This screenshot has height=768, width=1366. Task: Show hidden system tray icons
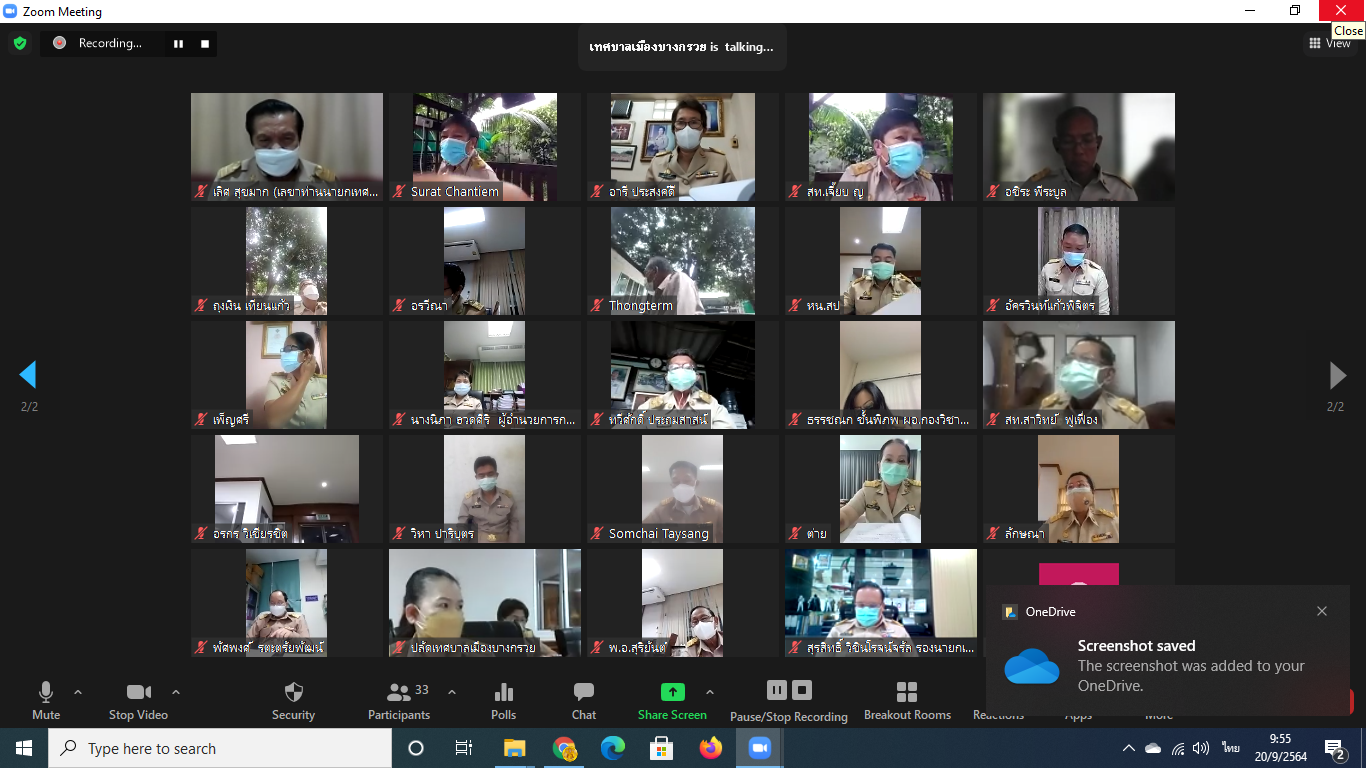1129,748
